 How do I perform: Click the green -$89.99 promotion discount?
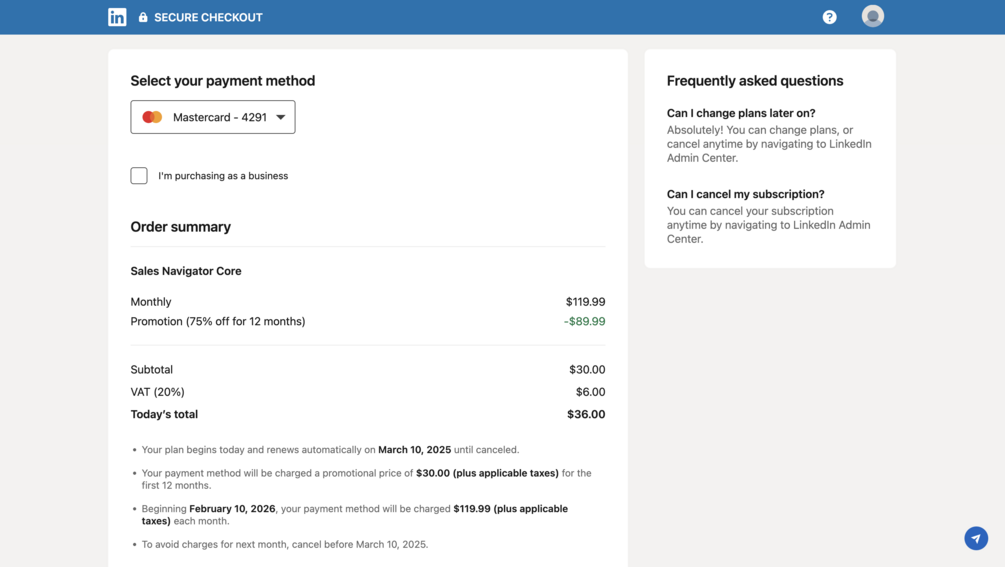coord(584,321)
